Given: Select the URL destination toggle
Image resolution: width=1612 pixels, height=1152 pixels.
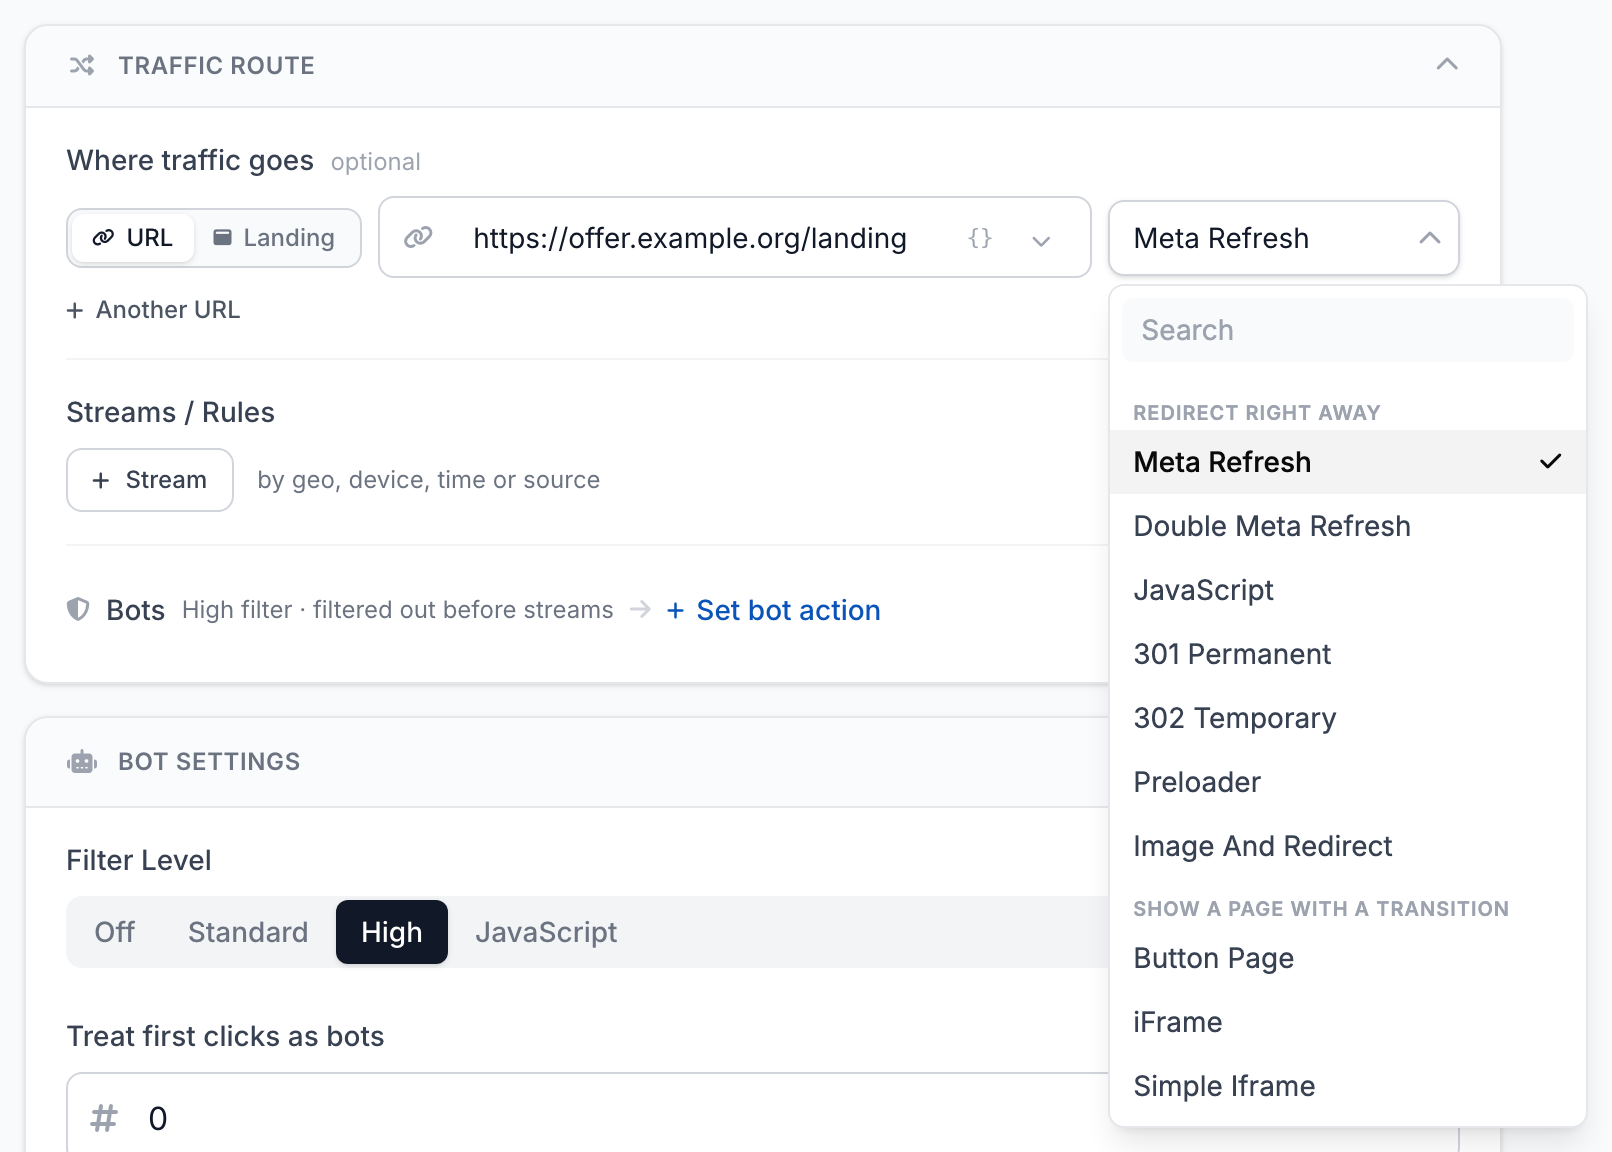Looking at the screenshot, I should click(x=132, y=238).
